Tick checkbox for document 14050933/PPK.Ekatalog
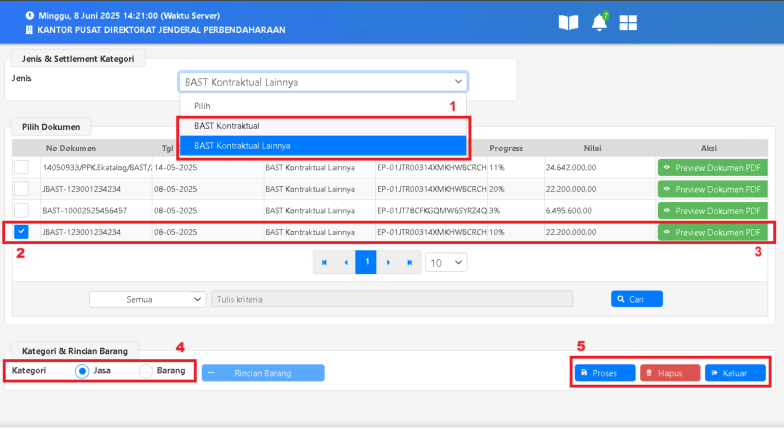Image resolution: width=784 pixels, height=429 pixels. 22,167
